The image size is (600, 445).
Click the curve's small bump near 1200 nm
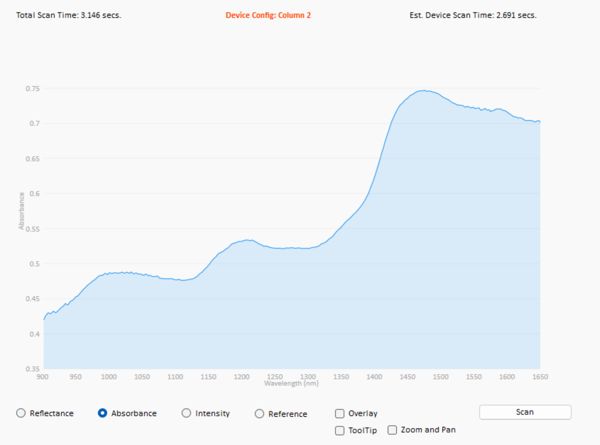245,239
